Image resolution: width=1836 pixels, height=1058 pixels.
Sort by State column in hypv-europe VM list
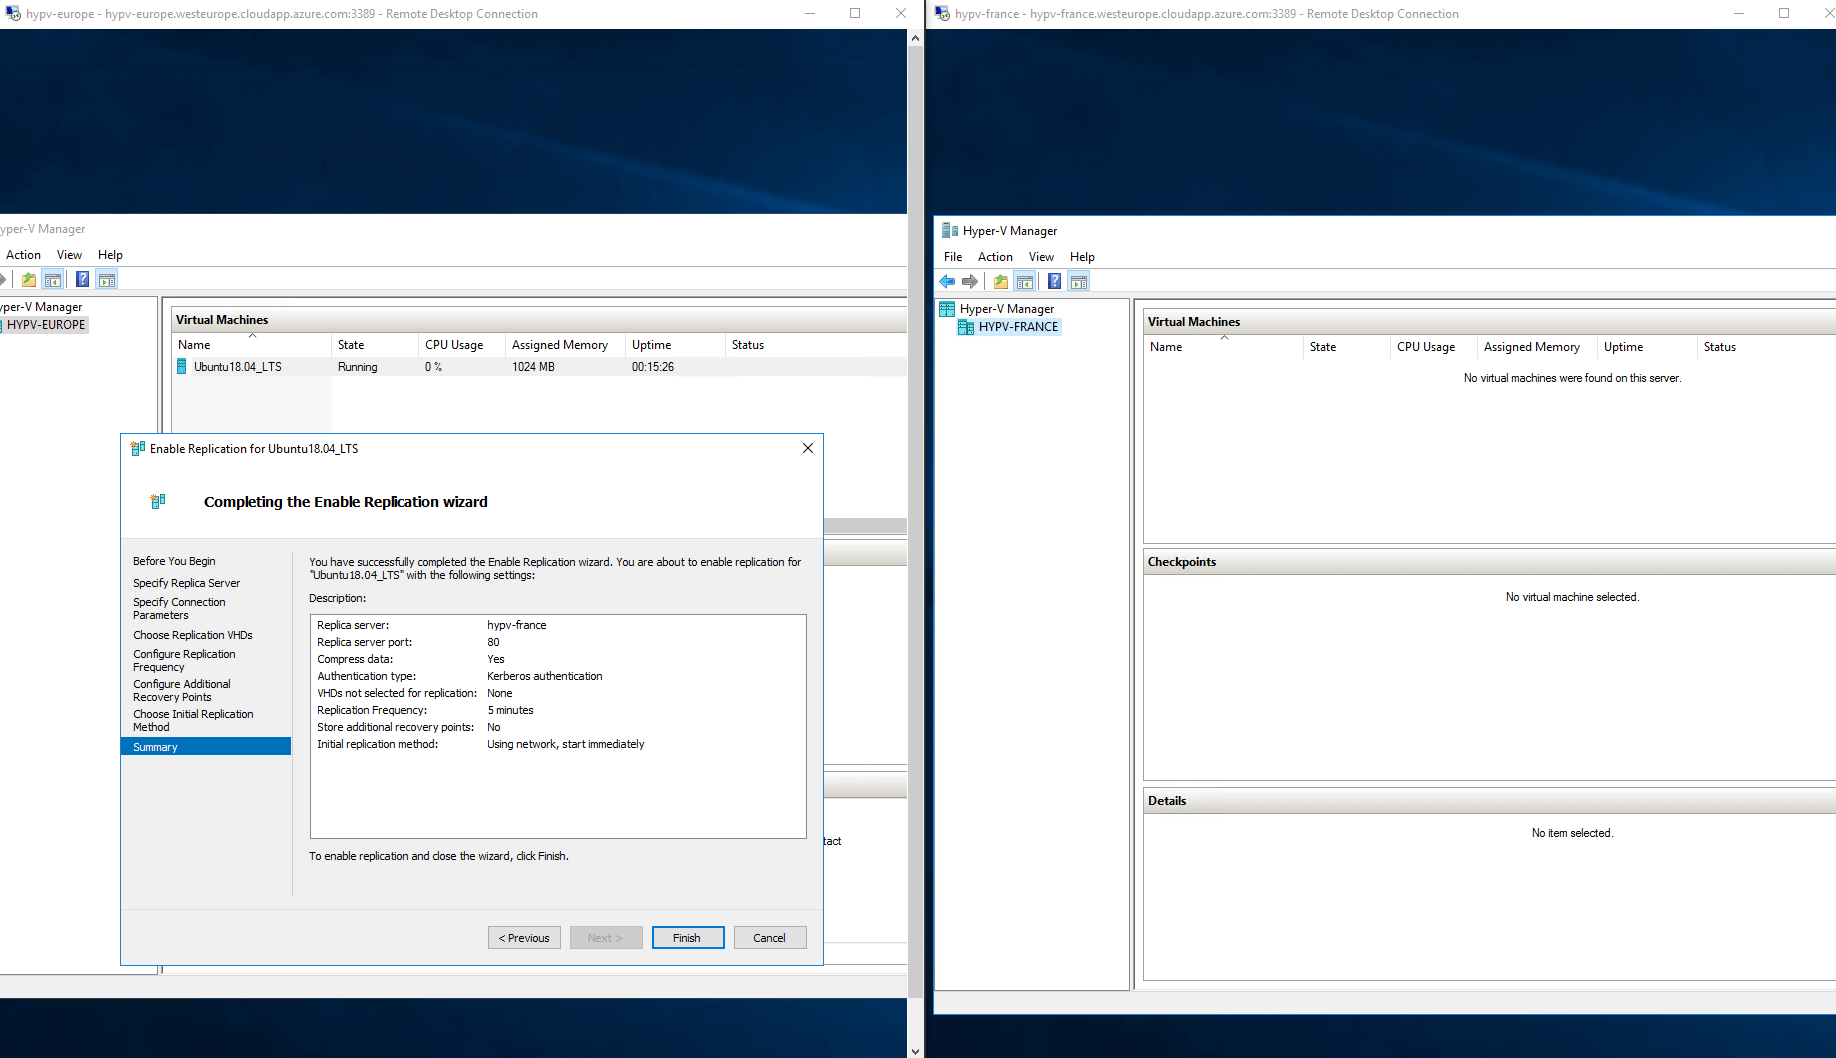(x=374, y=345)
